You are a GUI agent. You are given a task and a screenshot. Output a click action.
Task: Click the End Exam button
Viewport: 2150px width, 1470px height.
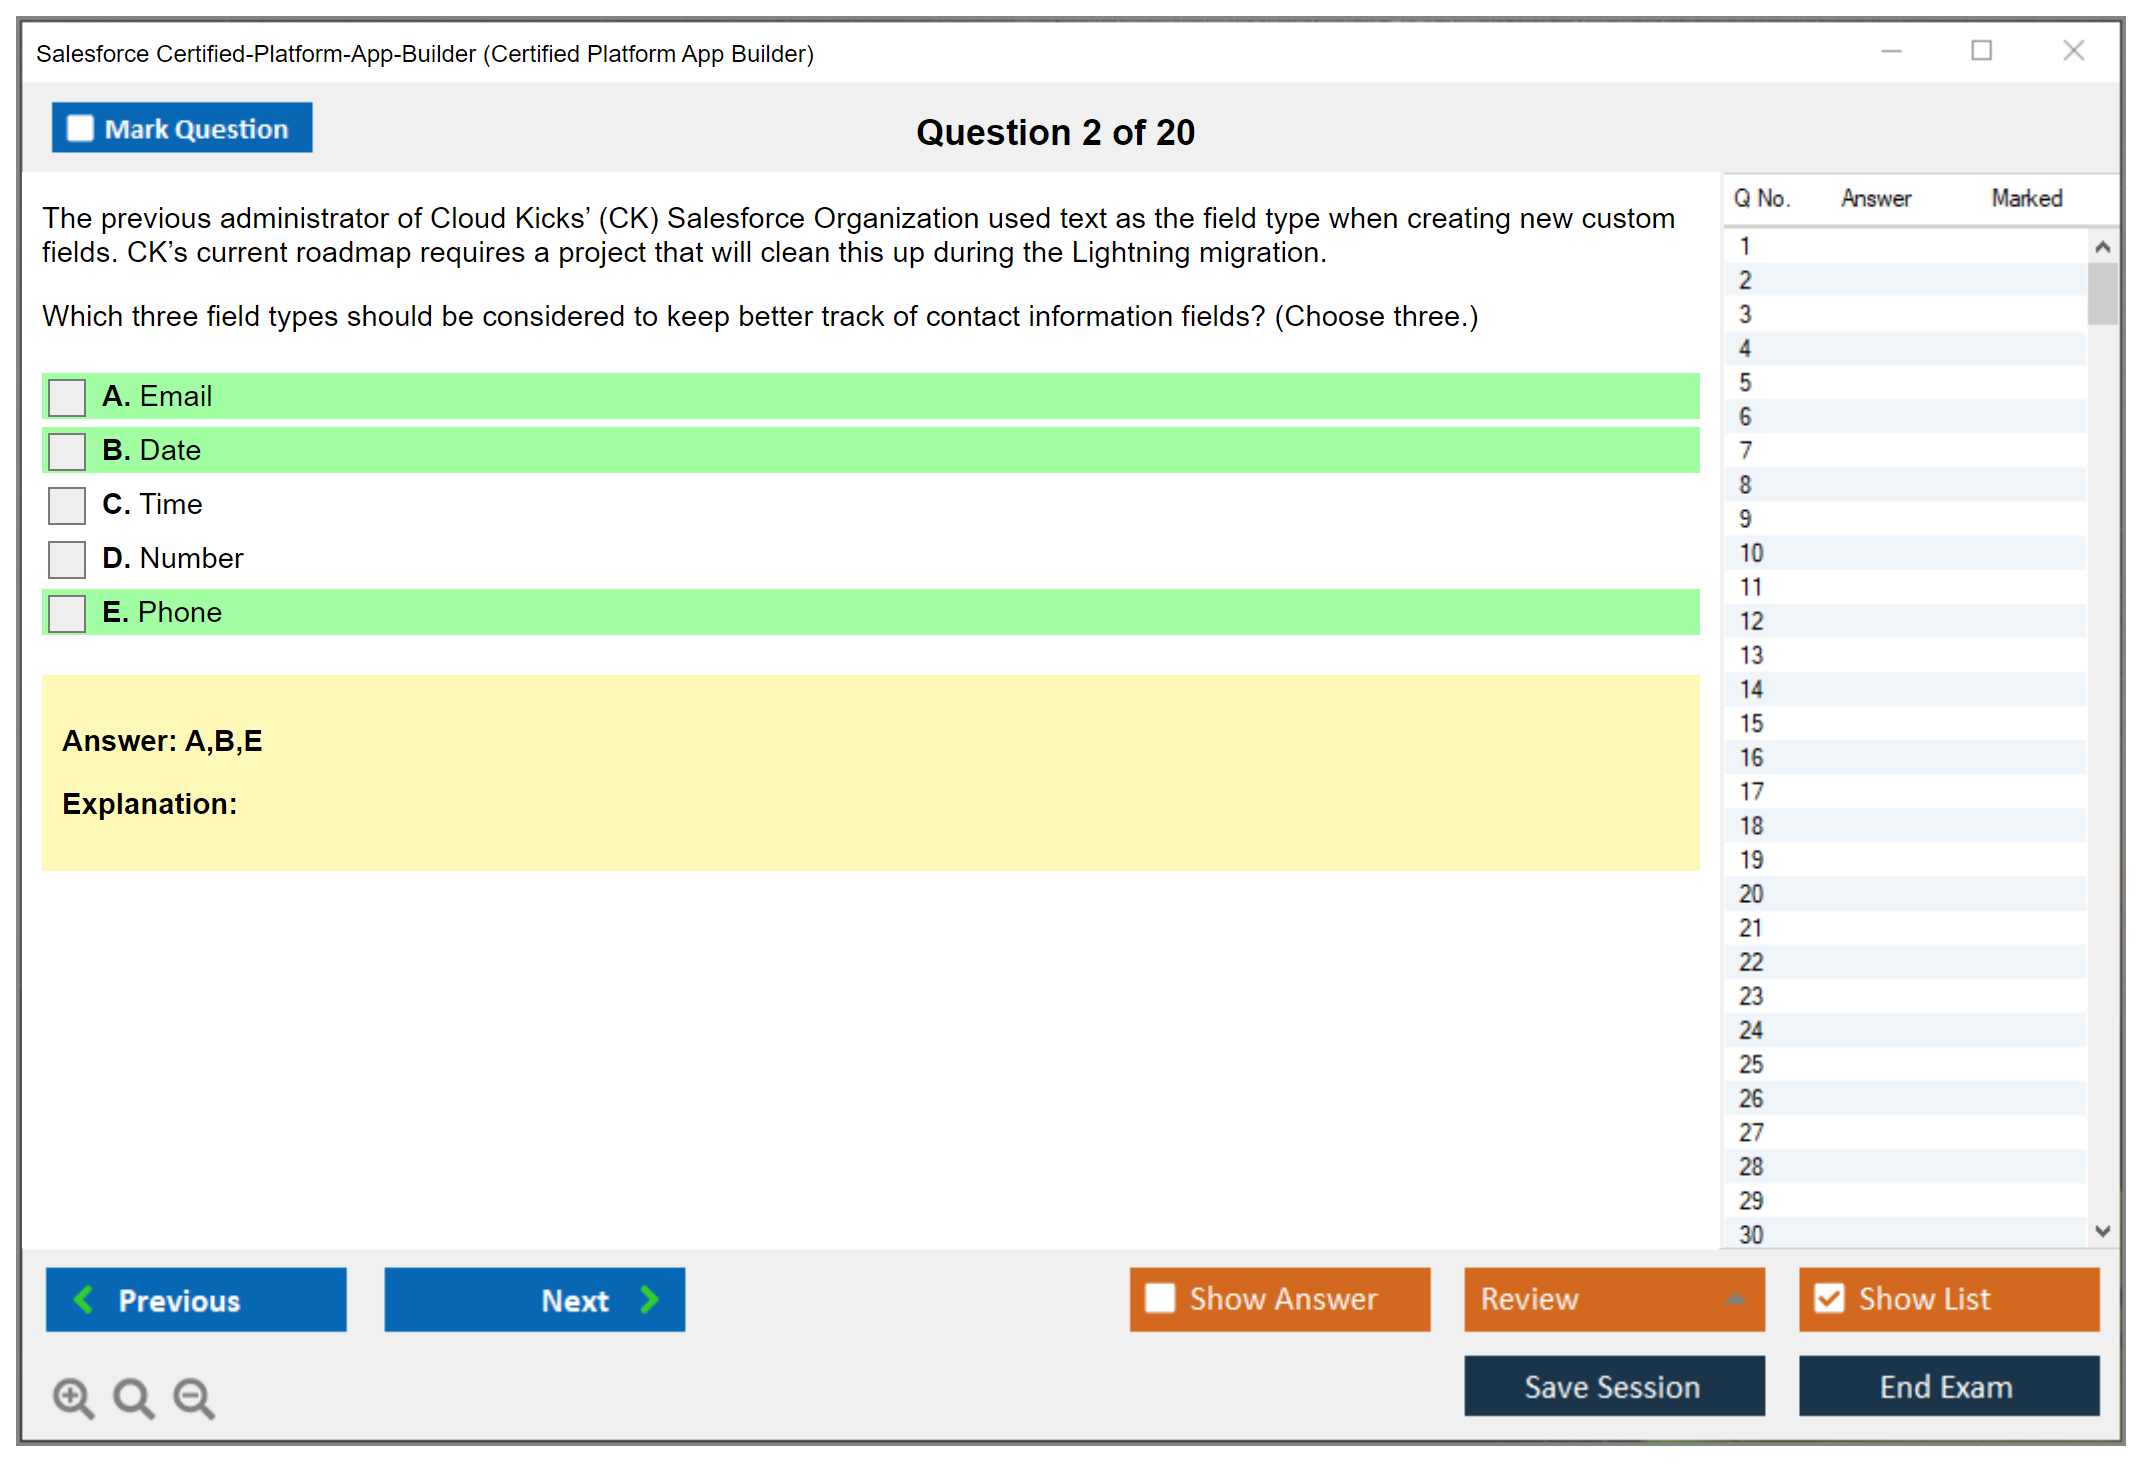click(1947, 1386)
